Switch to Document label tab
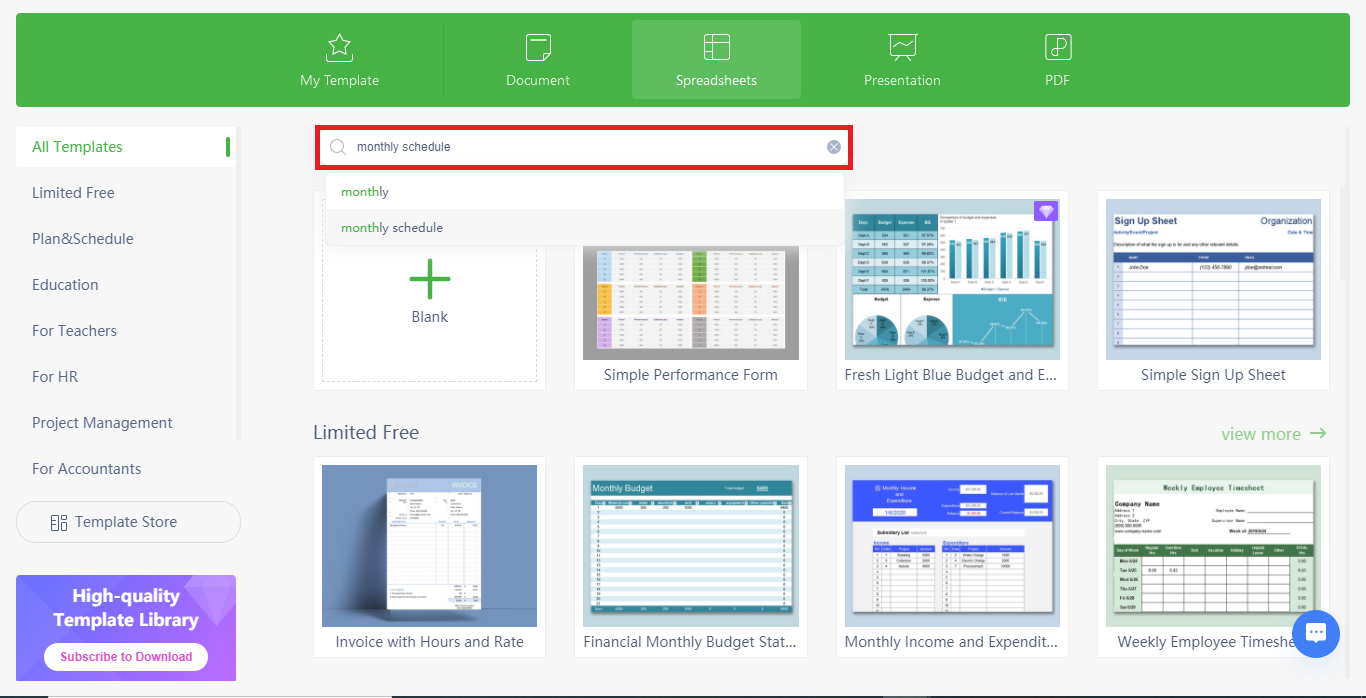The width and height of the screenshot is (1366, 698). click(538, 80)
